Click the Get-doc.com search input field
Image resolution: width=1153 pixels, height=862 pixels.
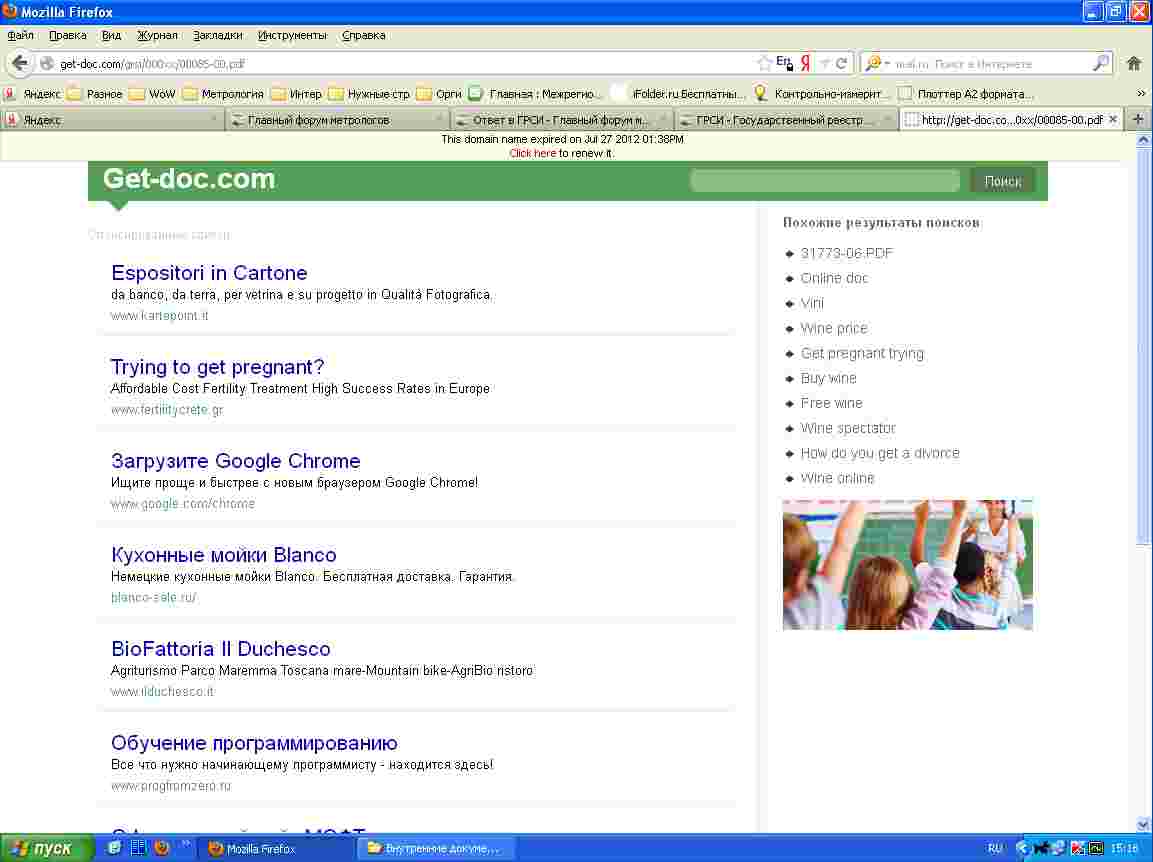[x=825, y=181]
